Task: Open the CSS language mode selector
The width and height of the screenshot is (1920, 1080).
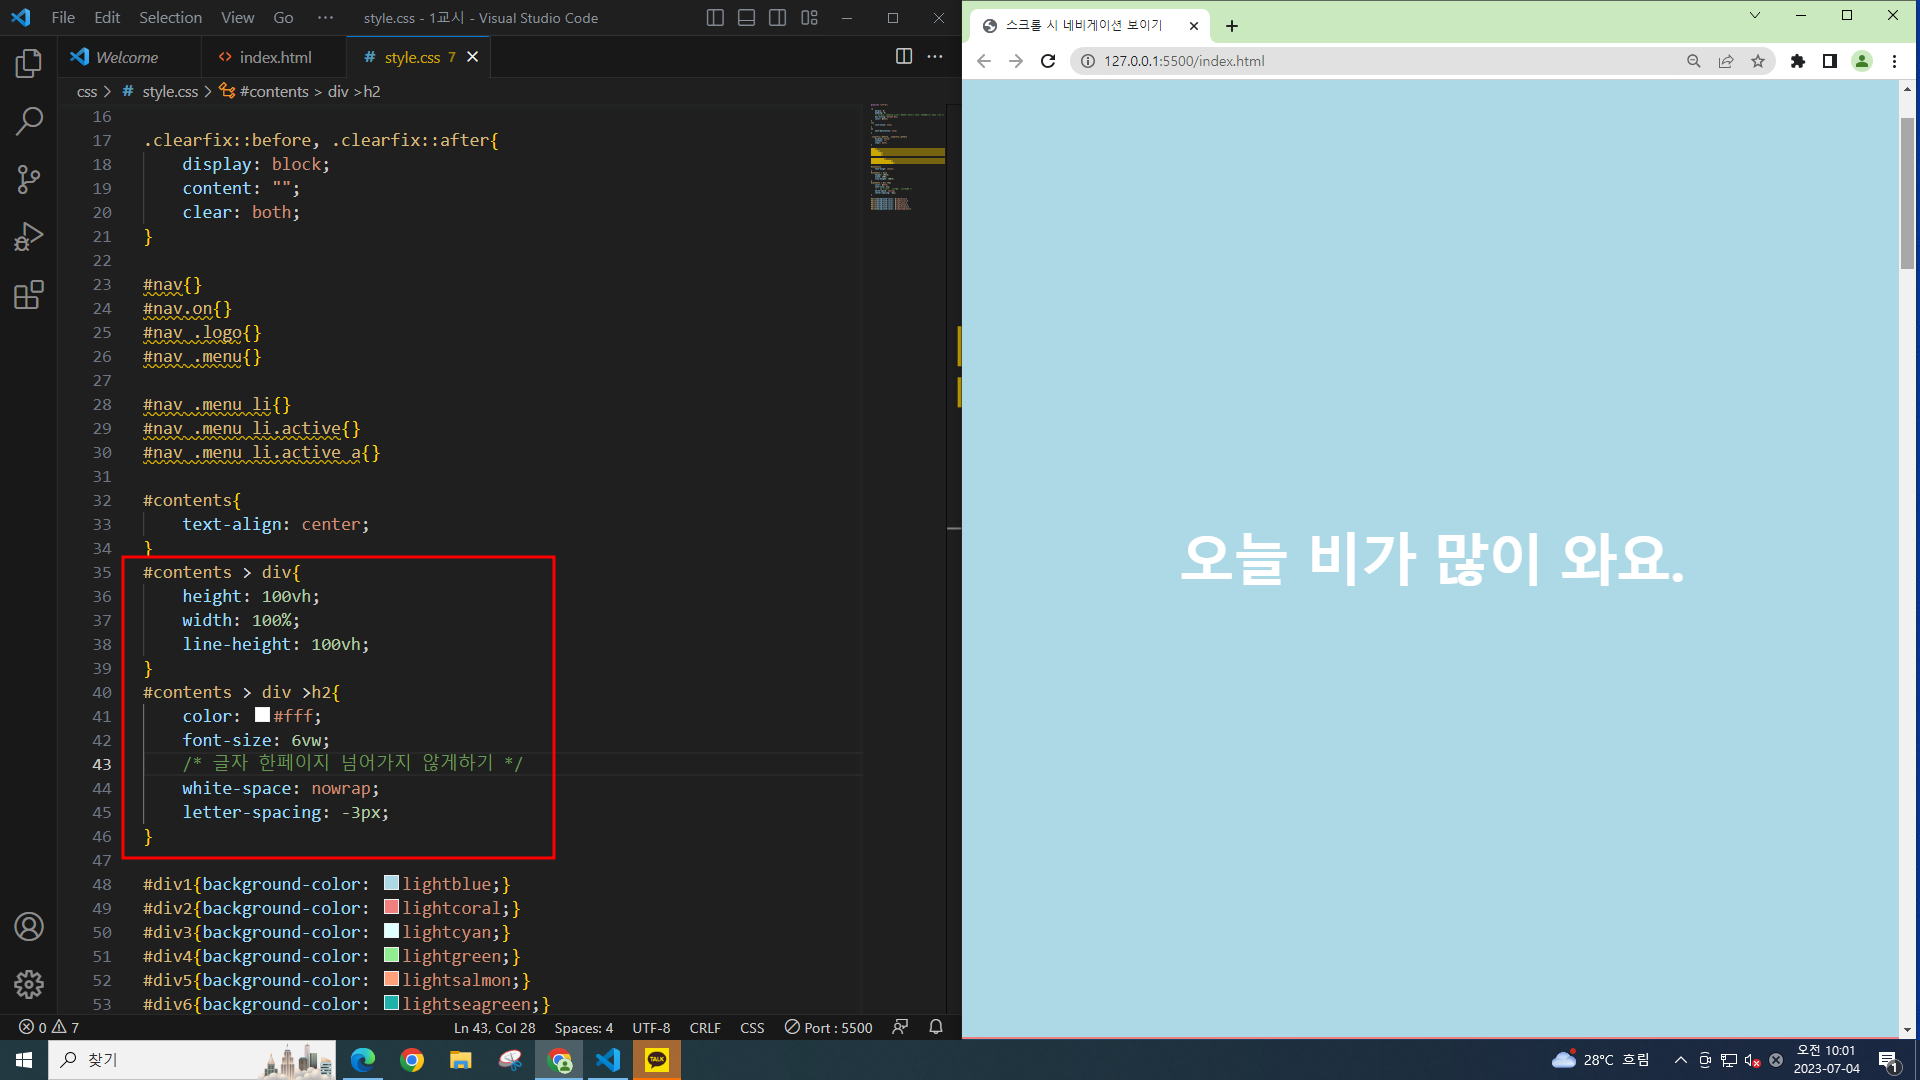Action: [752, 1027]
